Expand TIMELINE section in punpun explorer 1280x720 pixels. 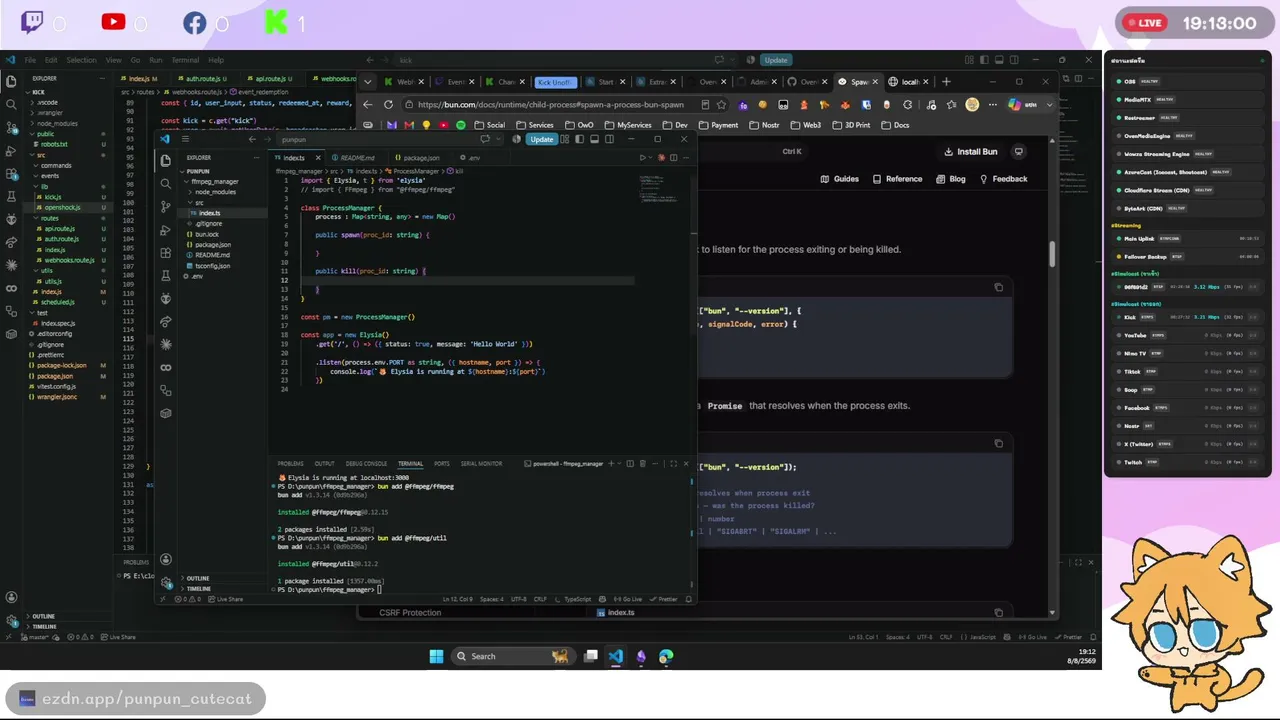click(198, 588)
